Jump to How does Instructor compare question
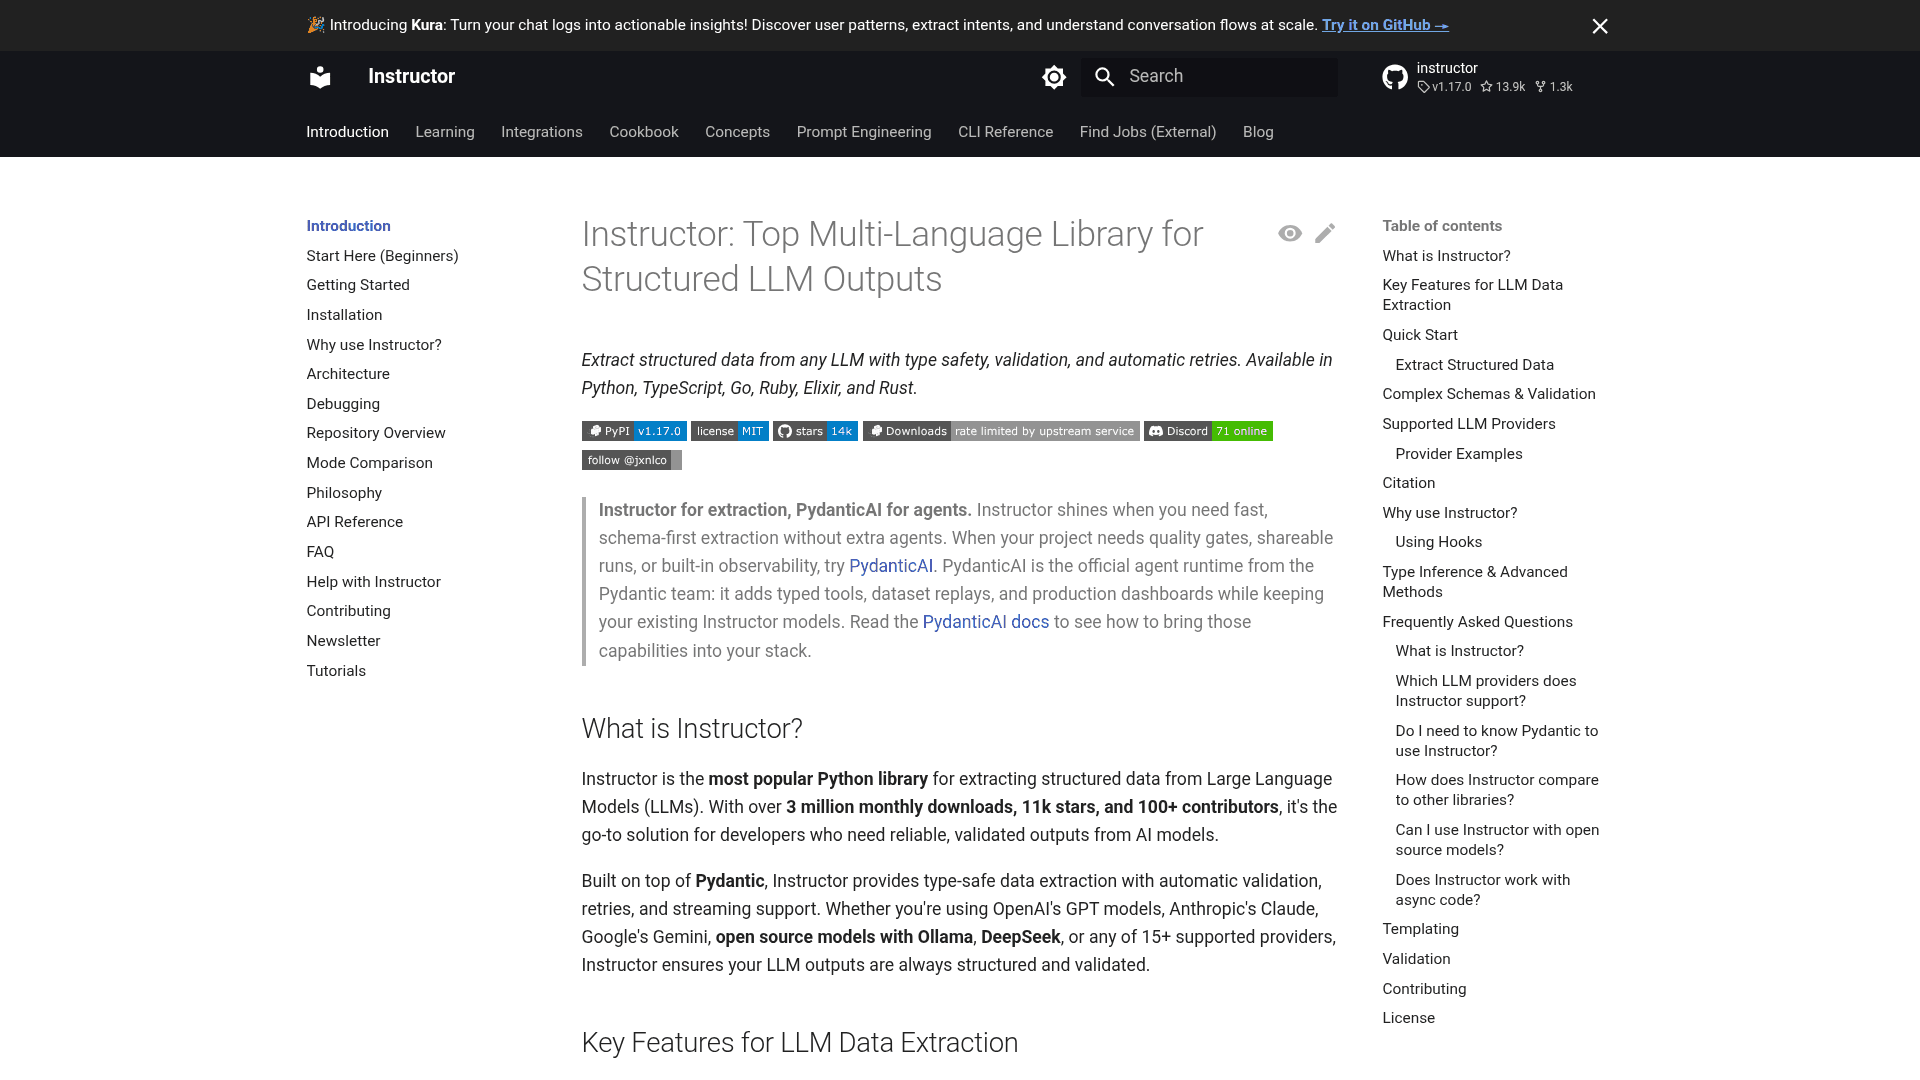Screen dimensions: 1920x1080 (1496, 790)
